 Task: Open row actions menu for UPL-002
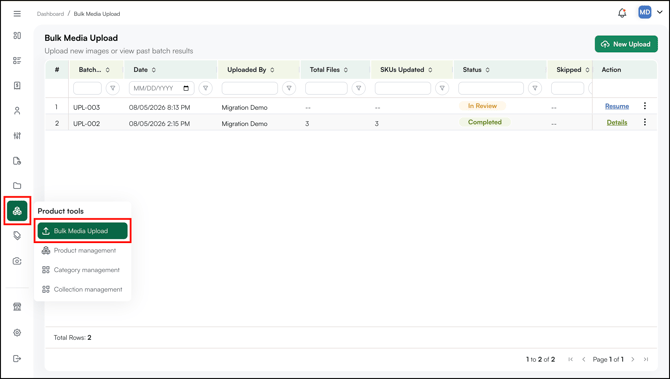pyautogui.click(x=645, y=122)
